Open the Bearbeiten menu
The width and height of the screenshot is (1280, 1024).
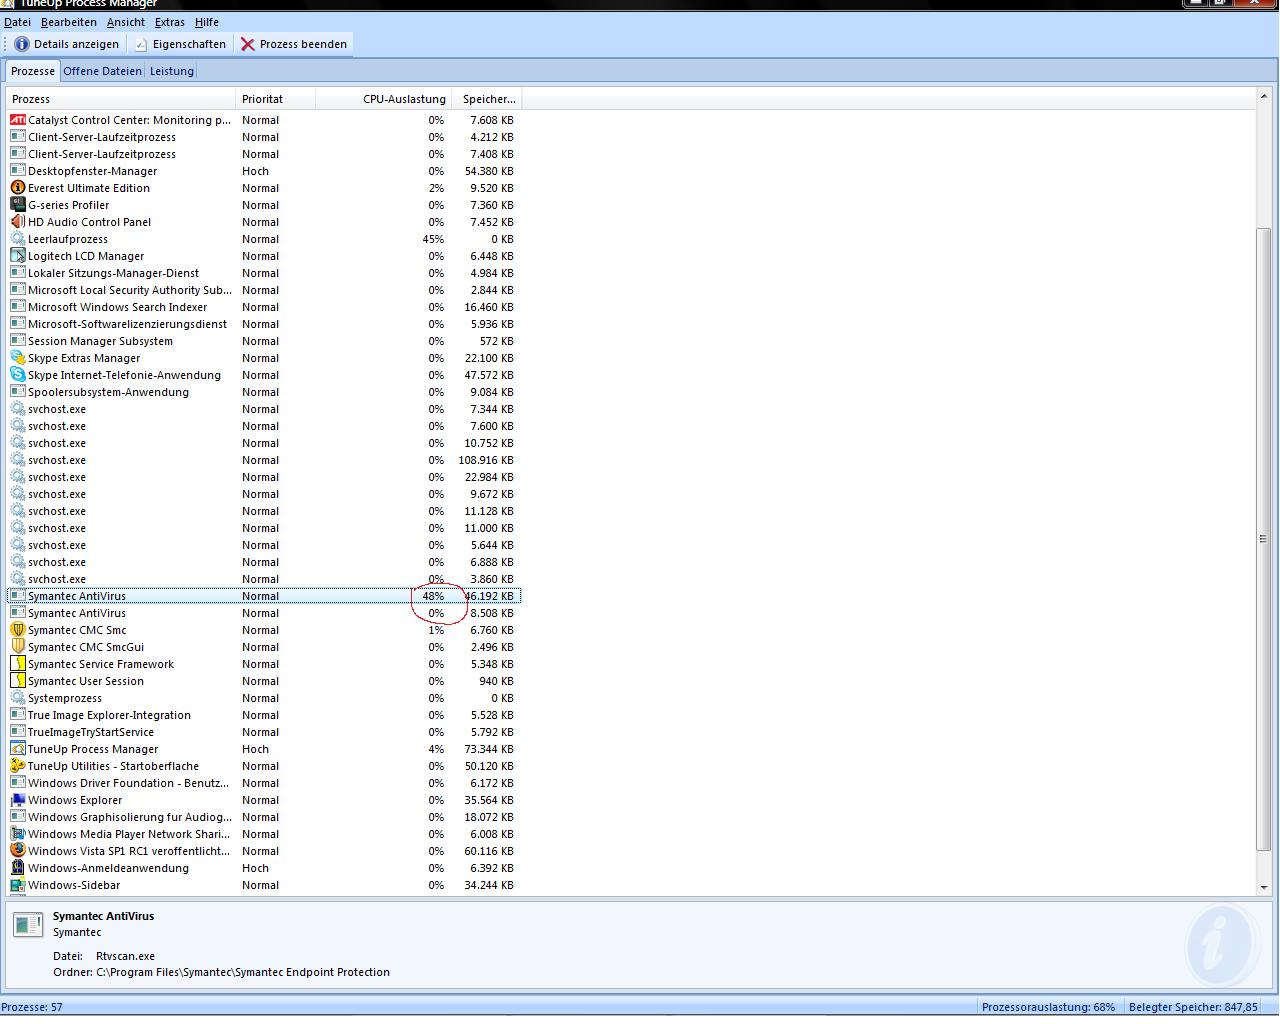[x=69, y=22]
